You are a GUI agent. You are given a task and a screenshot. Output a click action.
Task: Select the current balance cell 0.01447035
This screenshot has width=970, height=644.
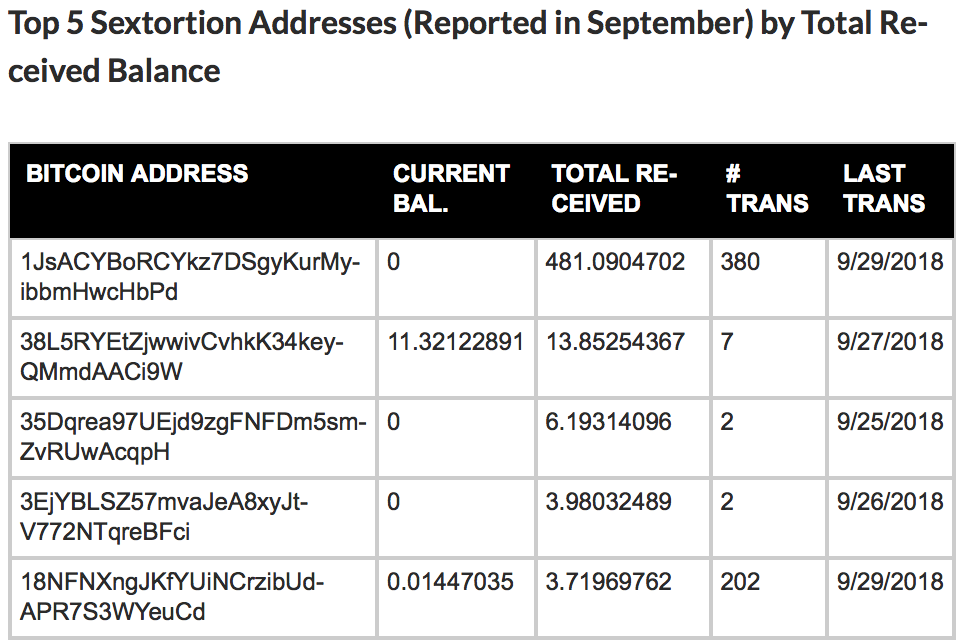click(450, 582)
